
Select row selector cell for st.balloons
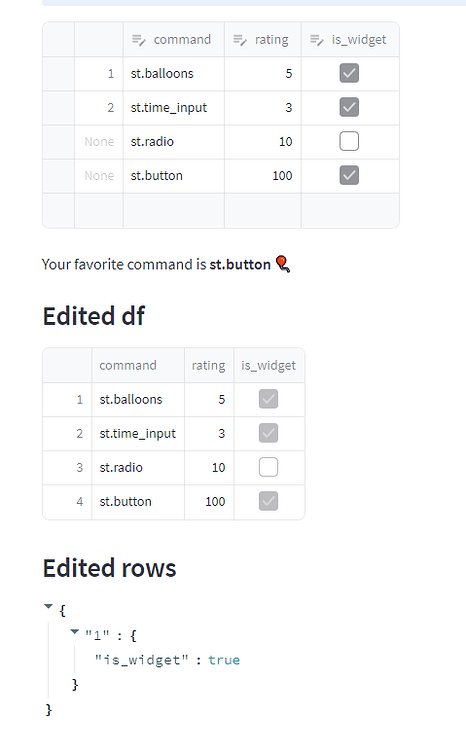click(x=58, y=74)
